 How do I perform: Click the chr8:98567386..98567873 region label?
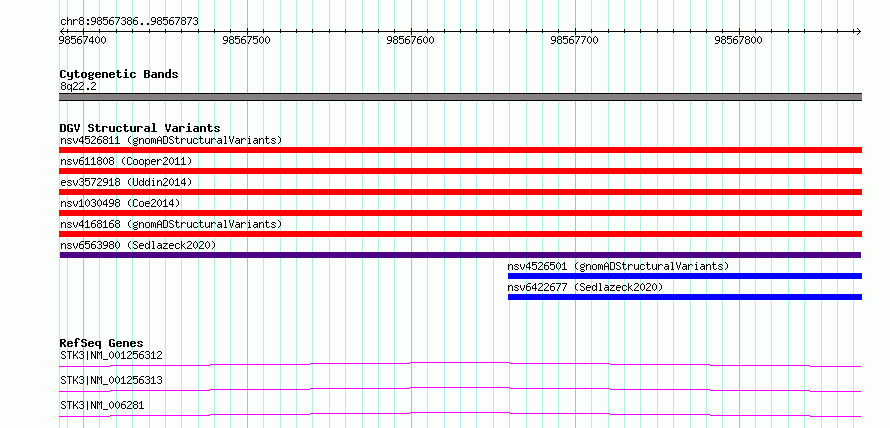click(x=129, y=22)
